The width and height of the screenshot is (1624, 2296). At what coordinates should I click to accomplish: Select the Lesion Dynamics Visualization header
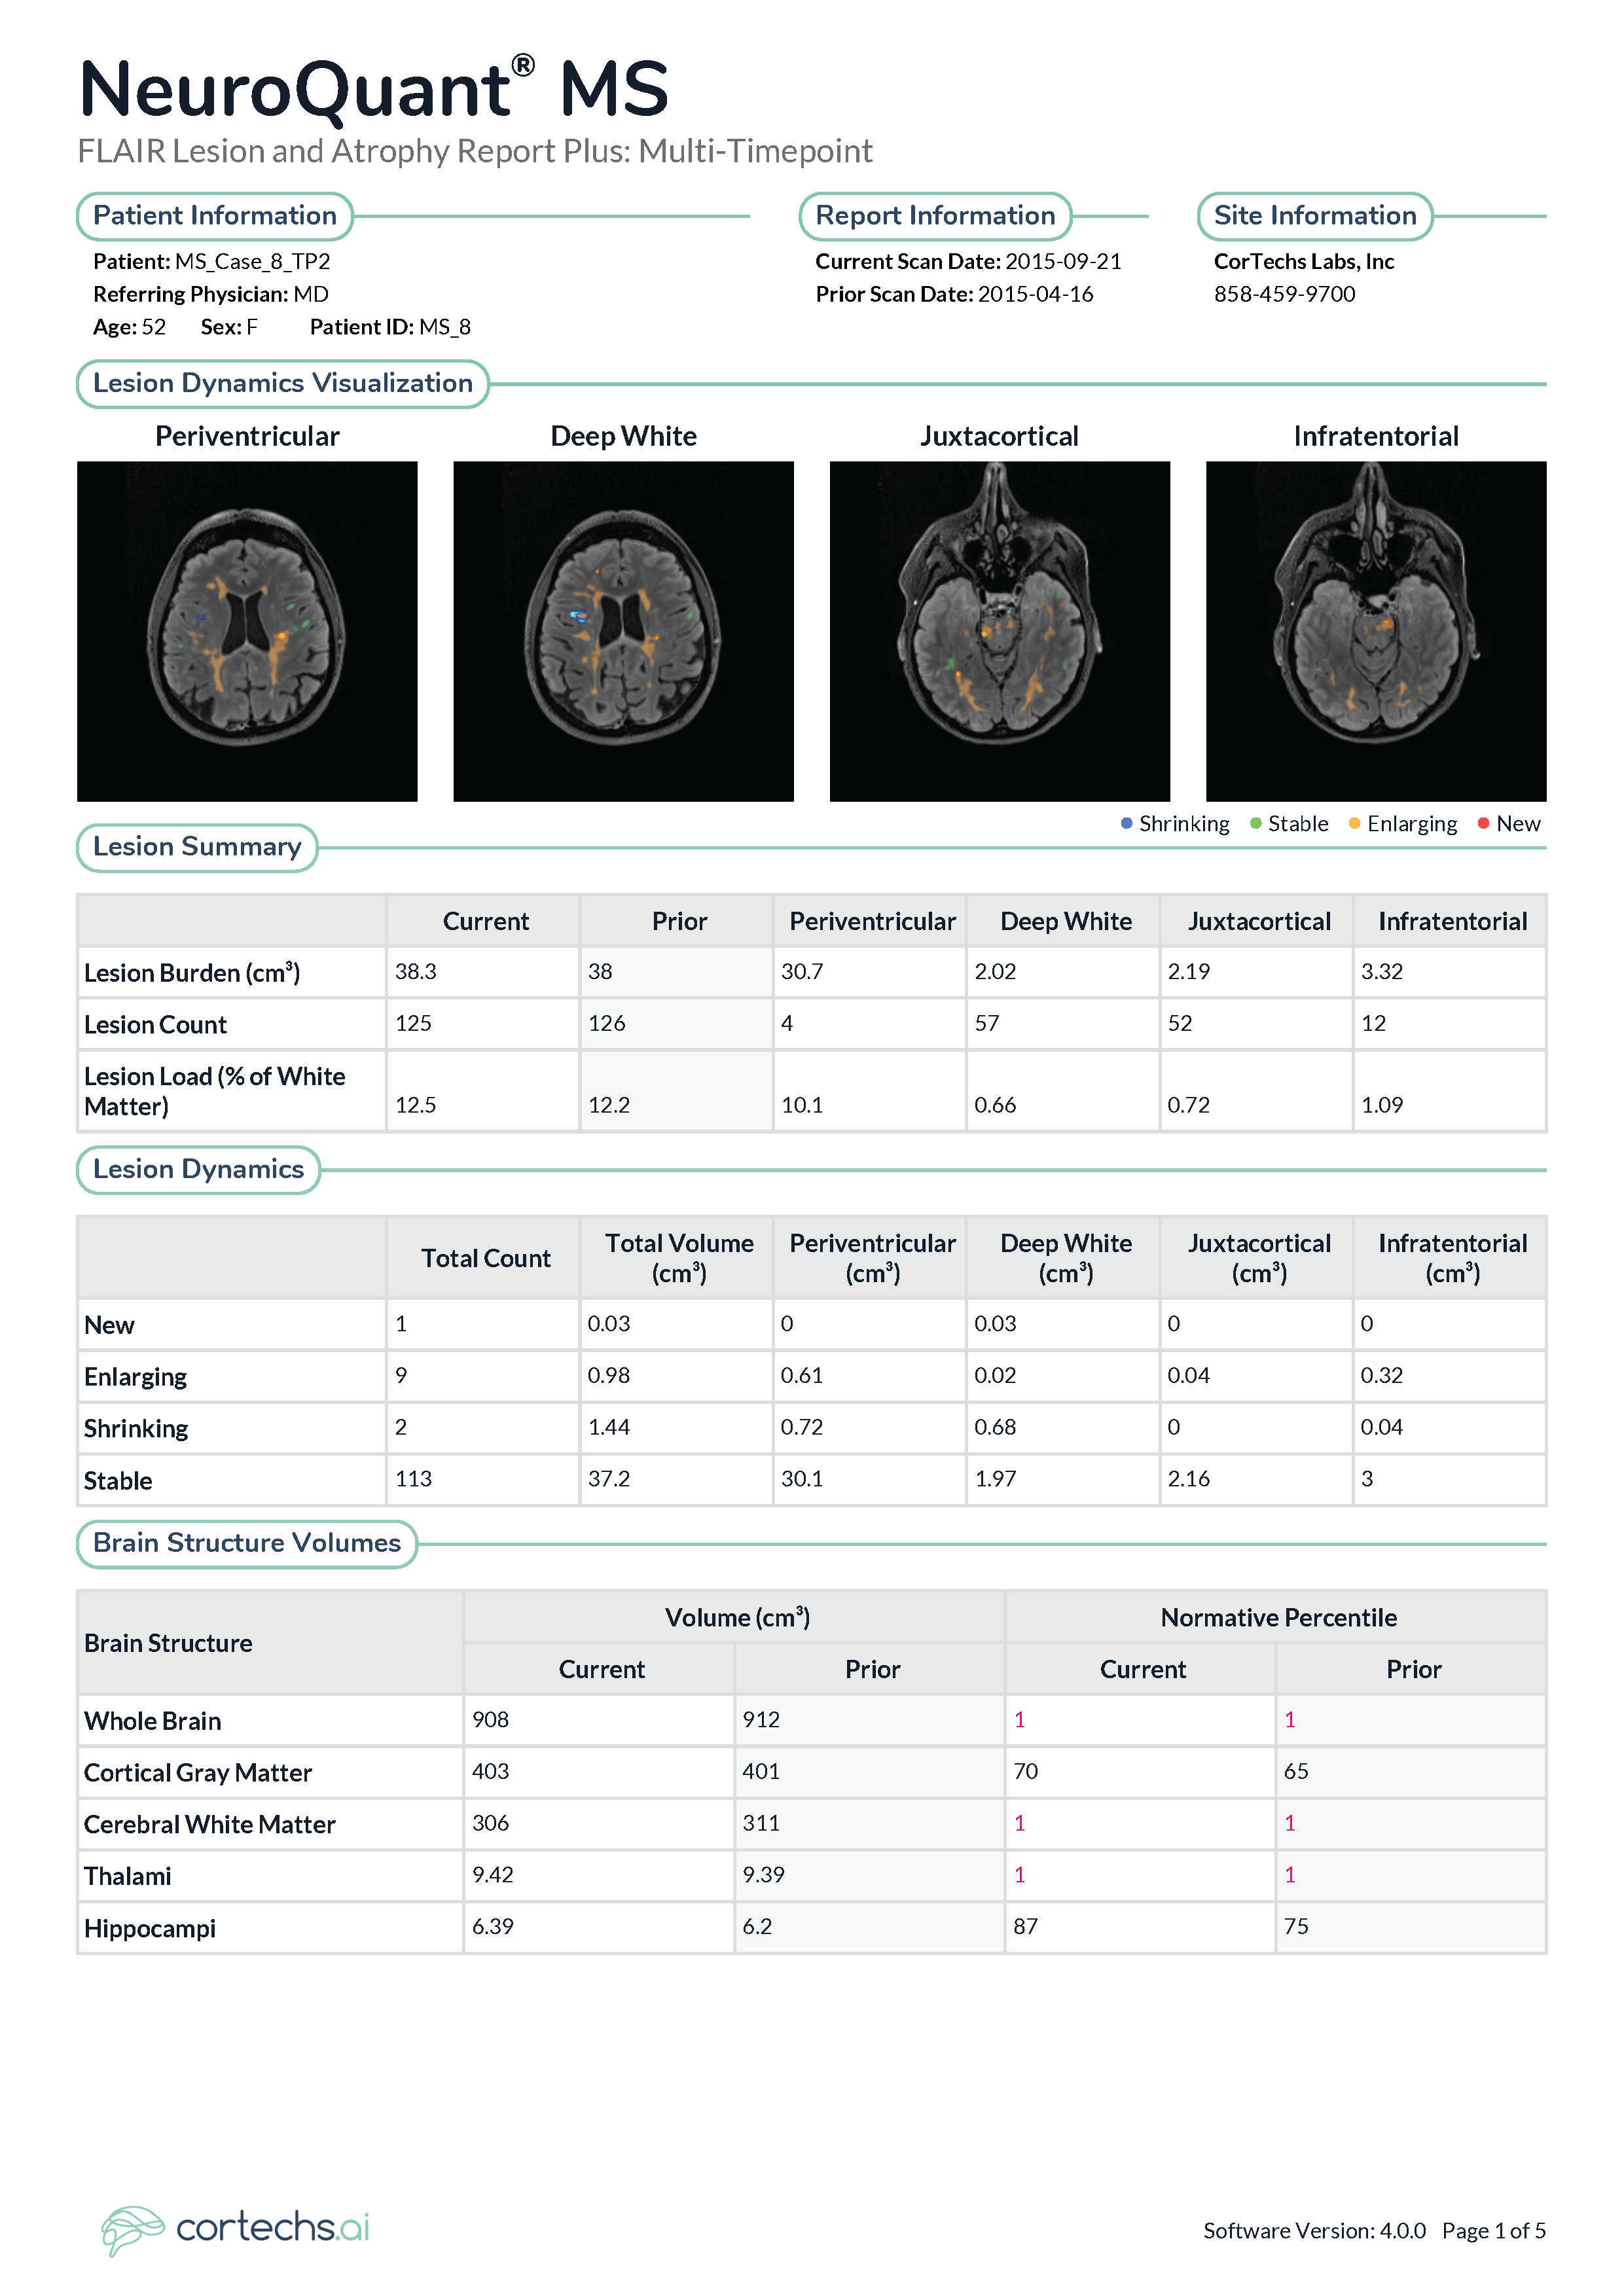[x=283, y=384]
